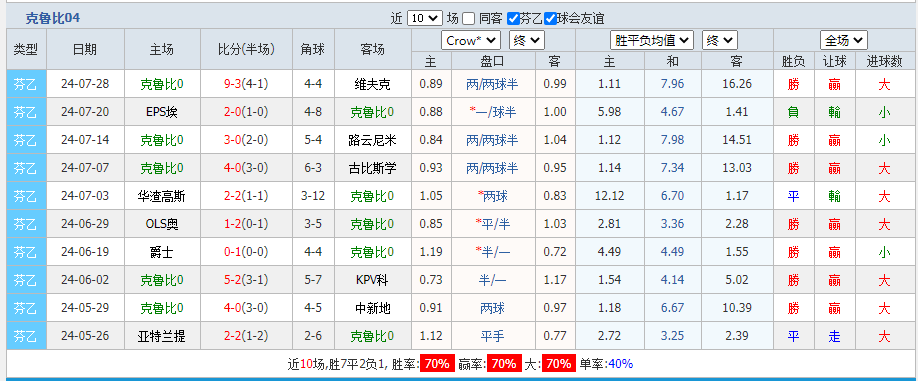918x381 pixels.
Task: Open the 1-2 score versus OLS奥
Action: (x=233, y=224)
